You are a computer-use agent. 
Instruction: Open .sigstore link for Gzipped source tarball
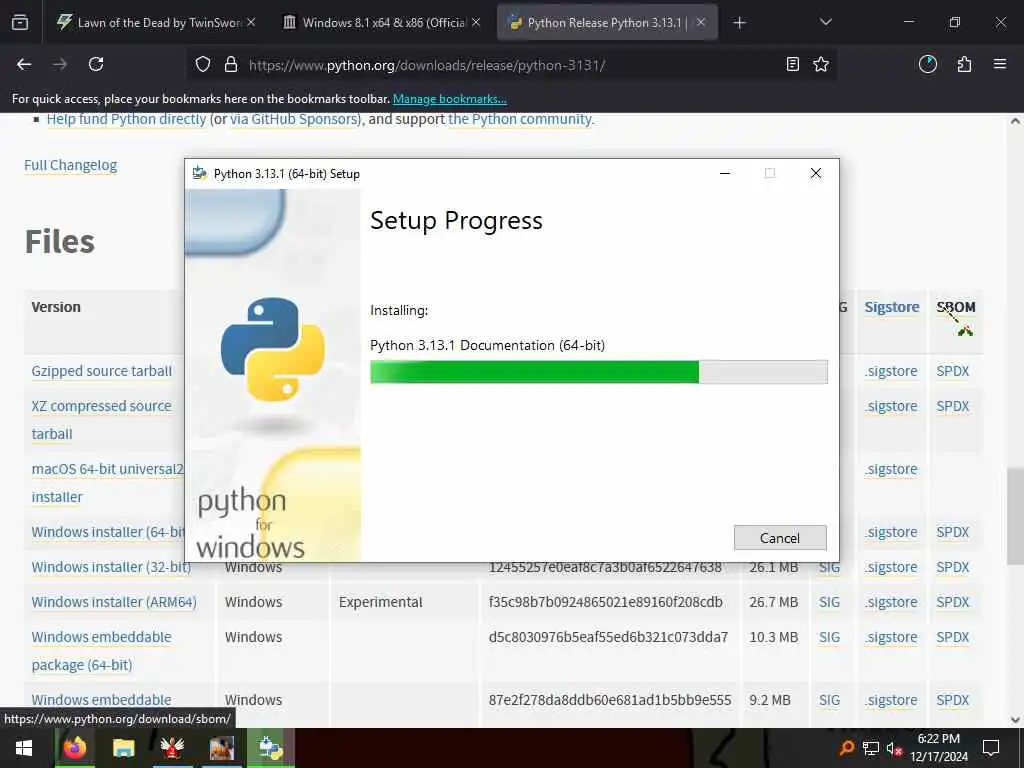coord(891,371)
